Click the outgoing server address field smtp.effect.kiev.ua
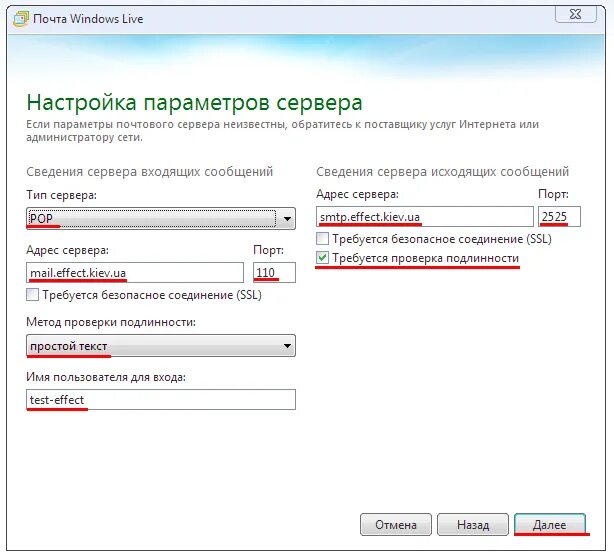Viewport: 614px width, 560px height. (x=425, y=217)
